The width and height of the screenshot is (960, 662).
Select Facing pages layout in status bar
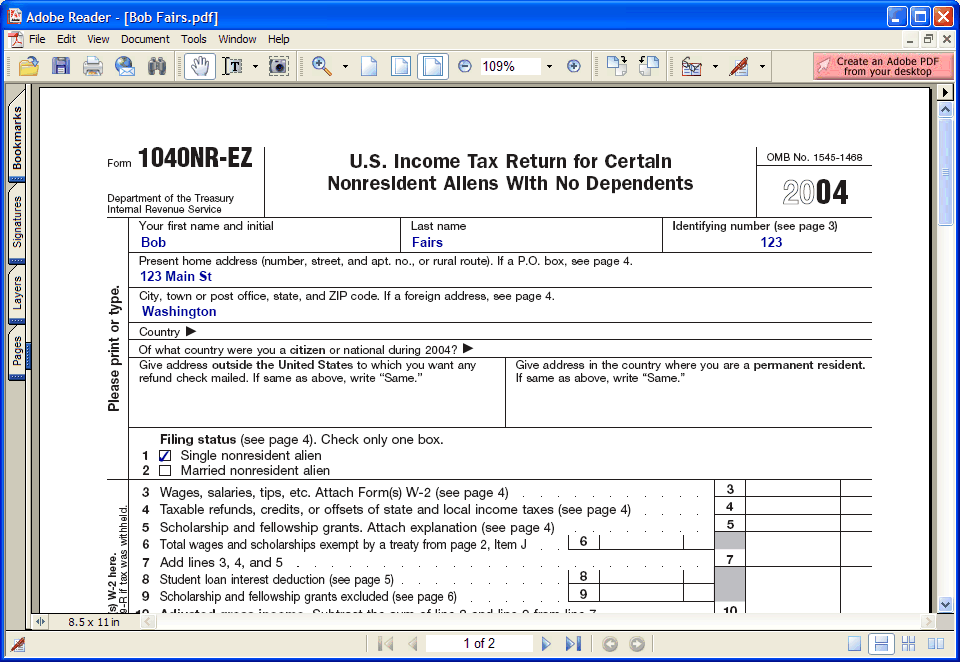coord(936,644)
